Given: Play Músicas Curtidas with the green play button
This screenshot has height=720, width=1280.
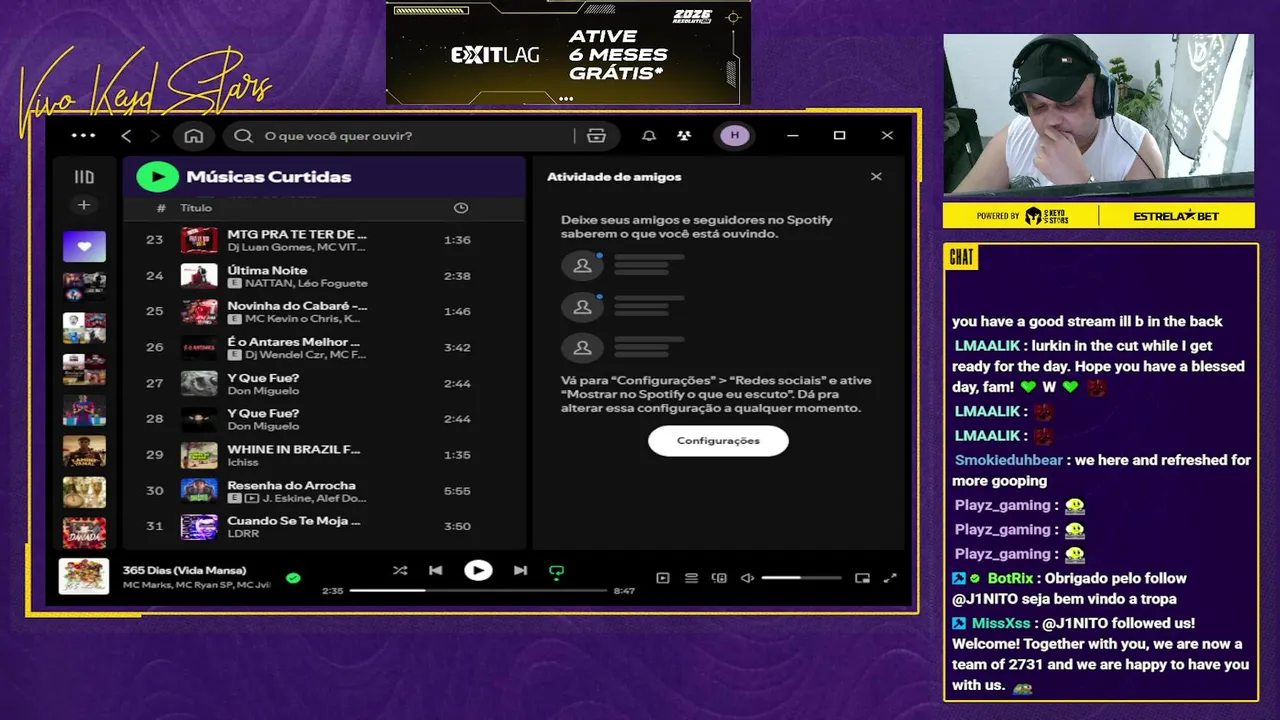Looking at the screenshot, I should (x=157, y=176).
